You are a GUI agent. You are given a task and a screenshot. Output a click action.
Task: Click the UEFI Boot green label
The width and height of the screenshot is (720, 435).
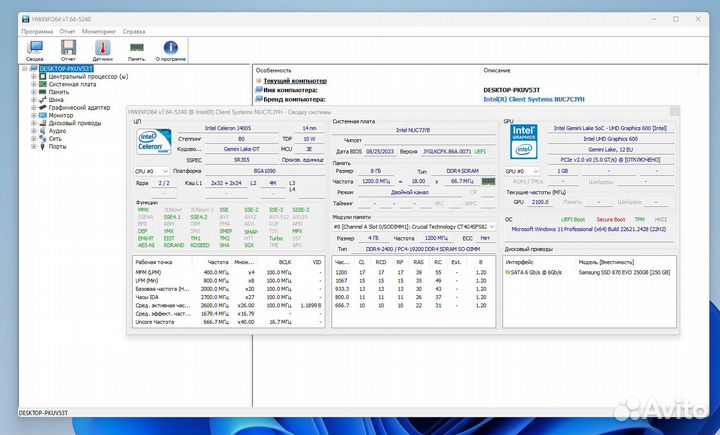click(x=573, y=220)
